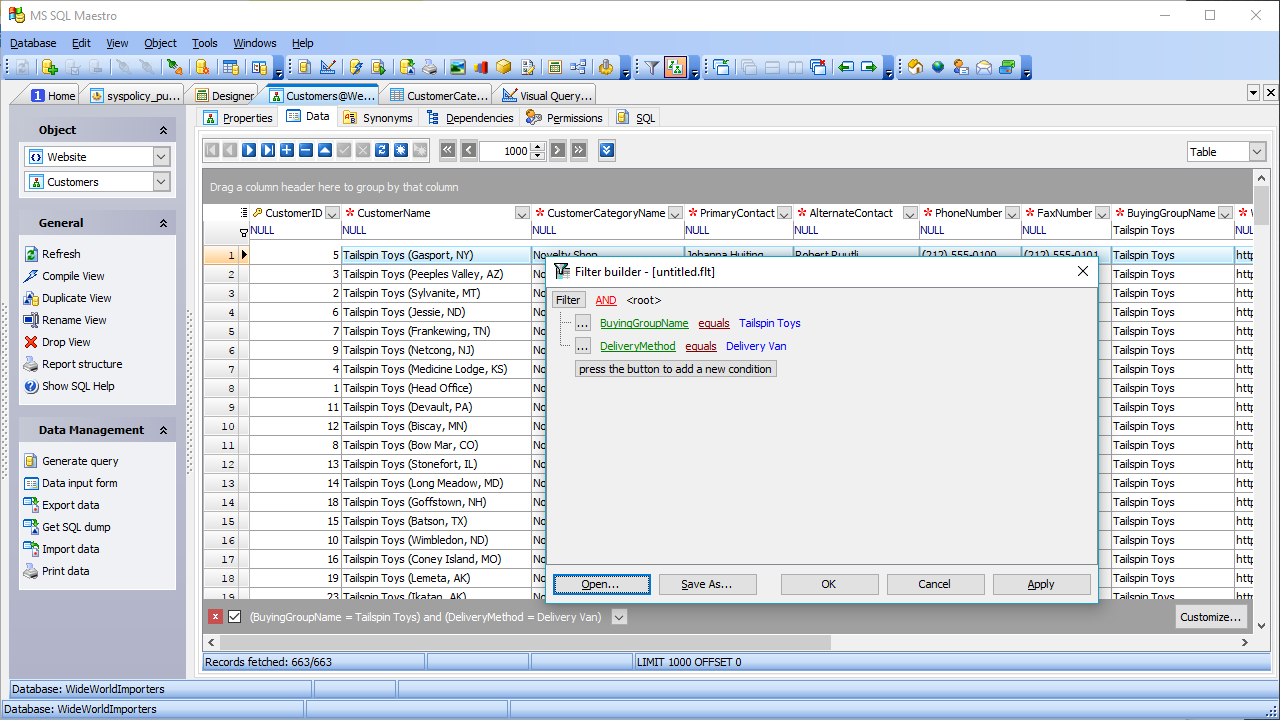This screenshot has width=1280, height=720.
Task: Click the Filter root button in builder
Action: click(x=568, y=300)
